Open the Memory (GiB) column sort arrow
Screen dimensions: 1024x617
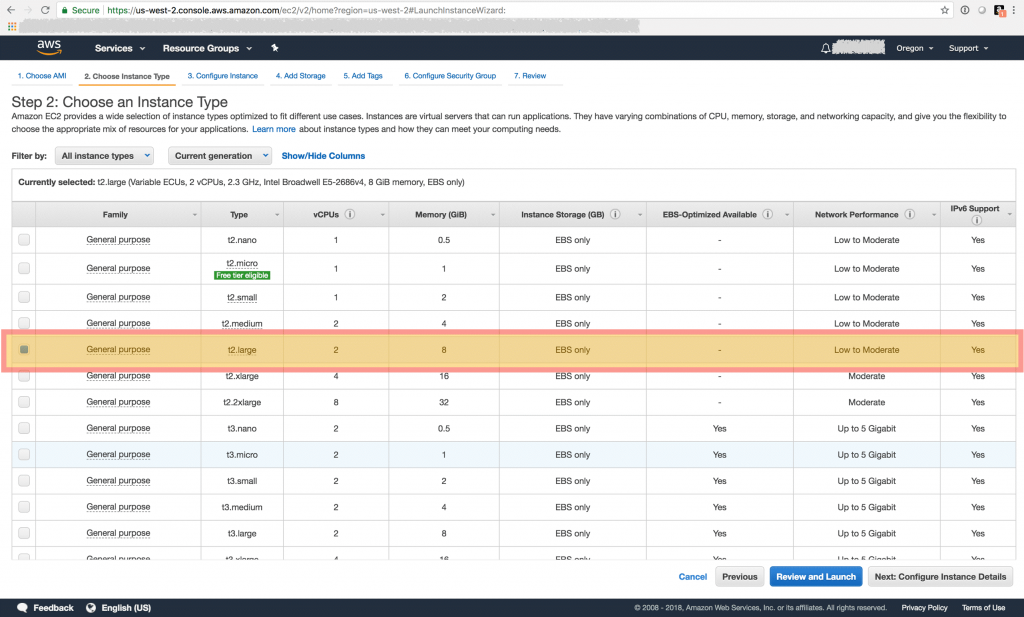pyautogui.click(x=493, y=215)
